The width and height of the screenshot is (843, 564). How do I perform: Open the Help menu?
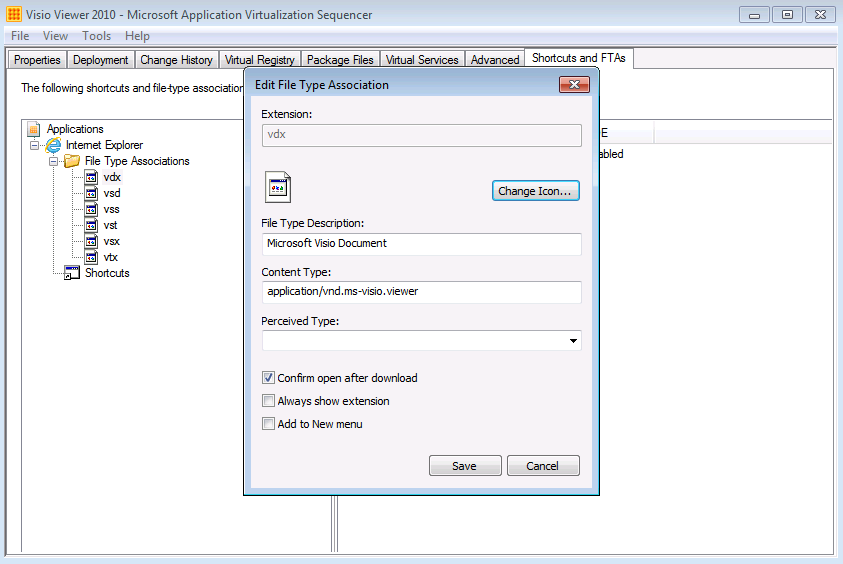137,36
